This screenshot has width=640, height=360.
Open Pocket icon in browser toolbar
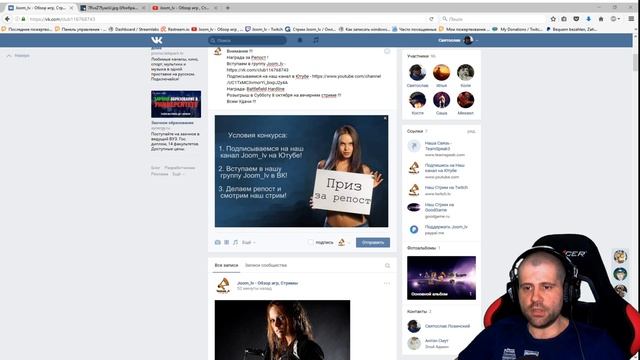coord(576,19)
